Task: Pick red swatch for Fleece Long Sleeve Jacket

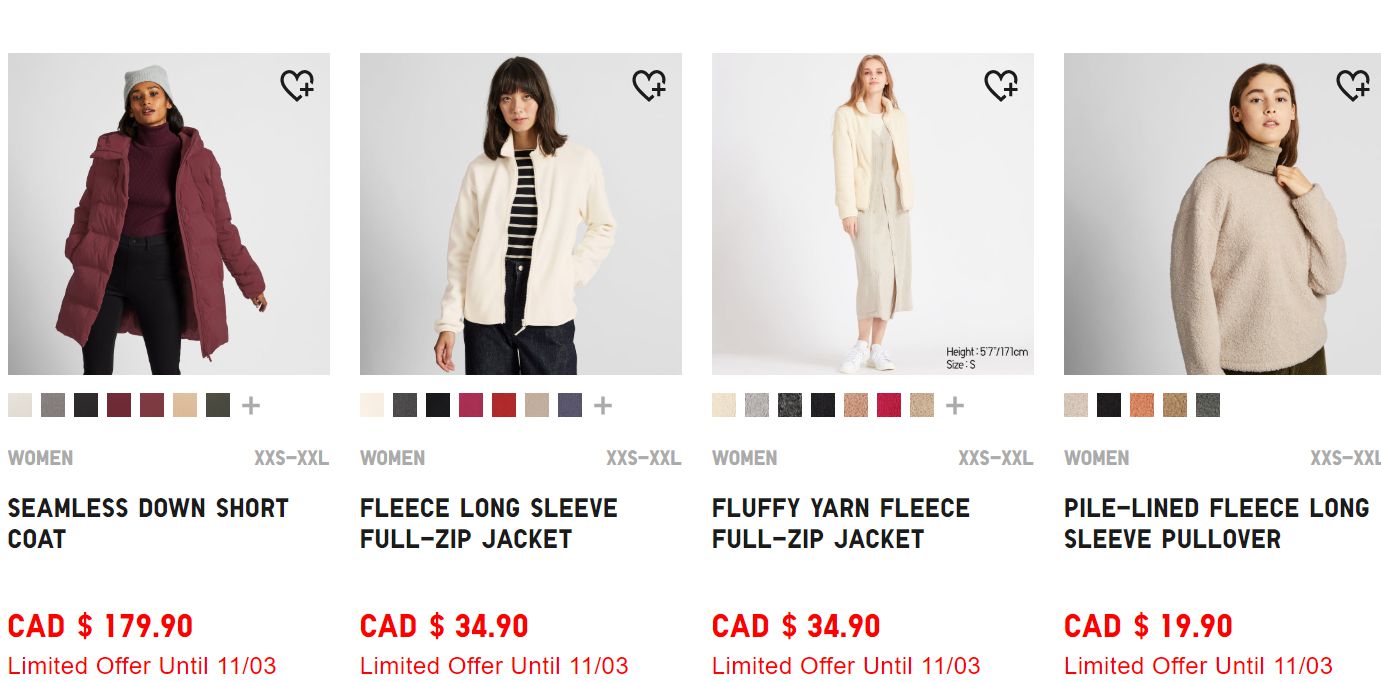Action: [504, 405]
